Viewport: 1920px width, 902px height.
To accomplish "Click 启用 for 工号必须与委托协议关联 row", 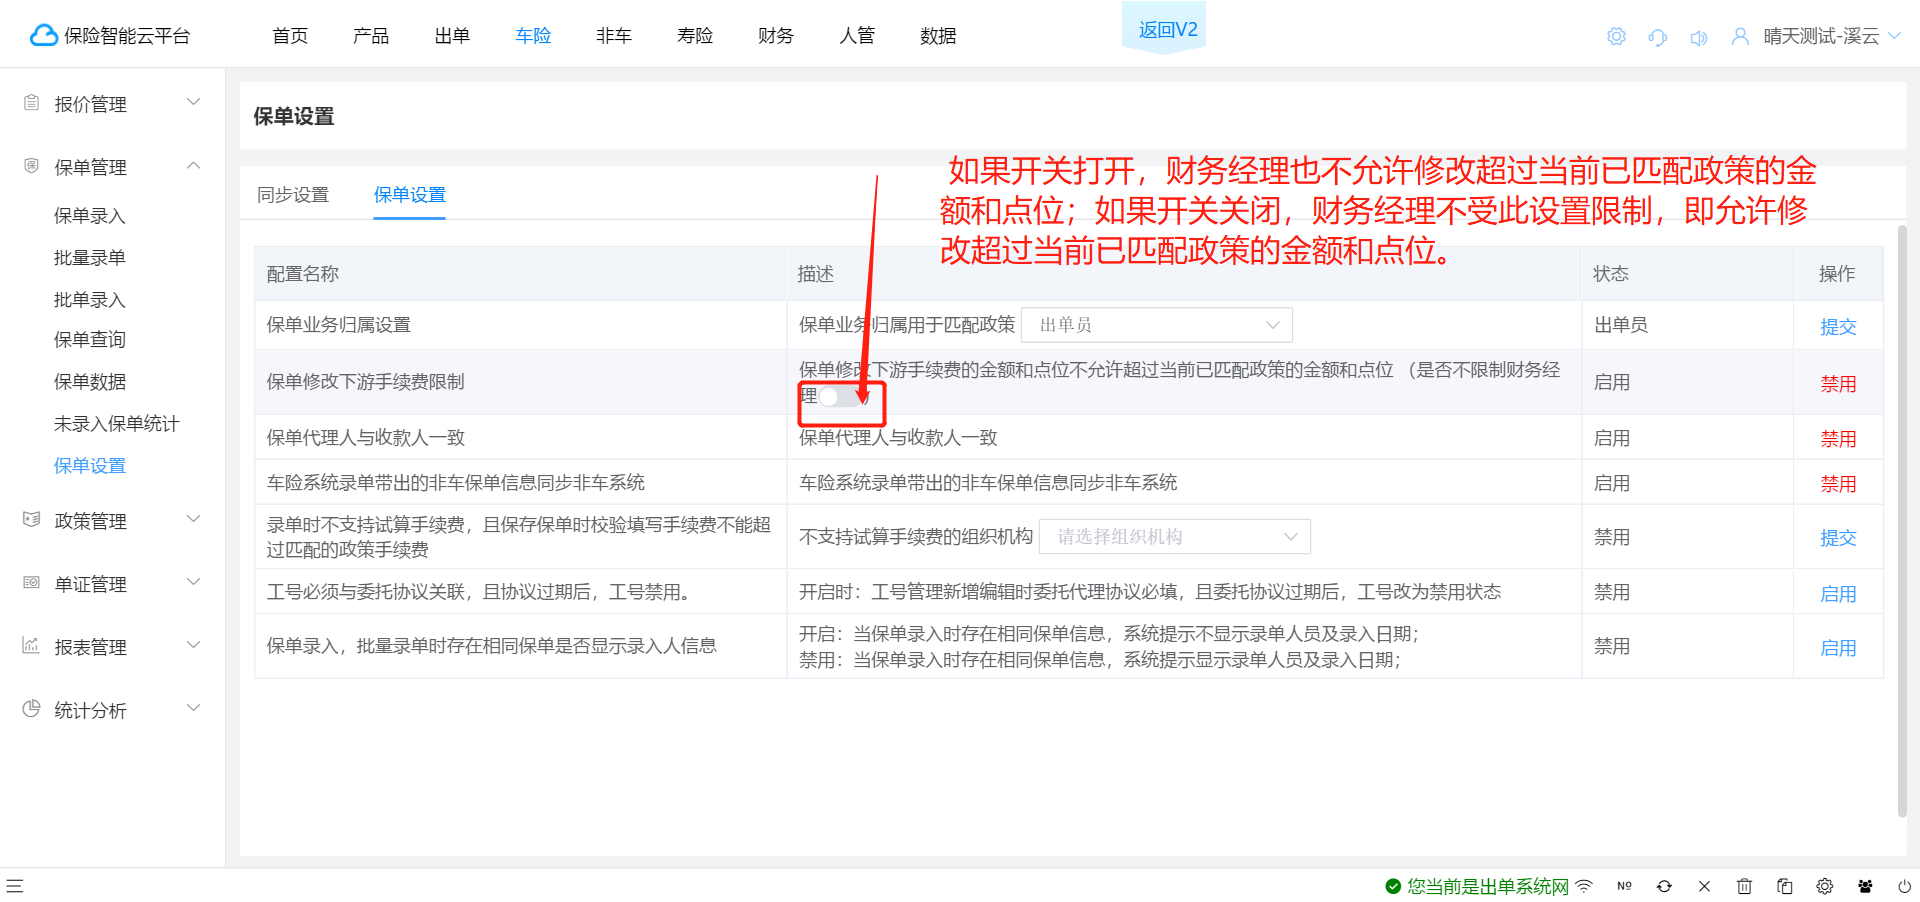I will pyautogui.click(x=1838, y=594).
